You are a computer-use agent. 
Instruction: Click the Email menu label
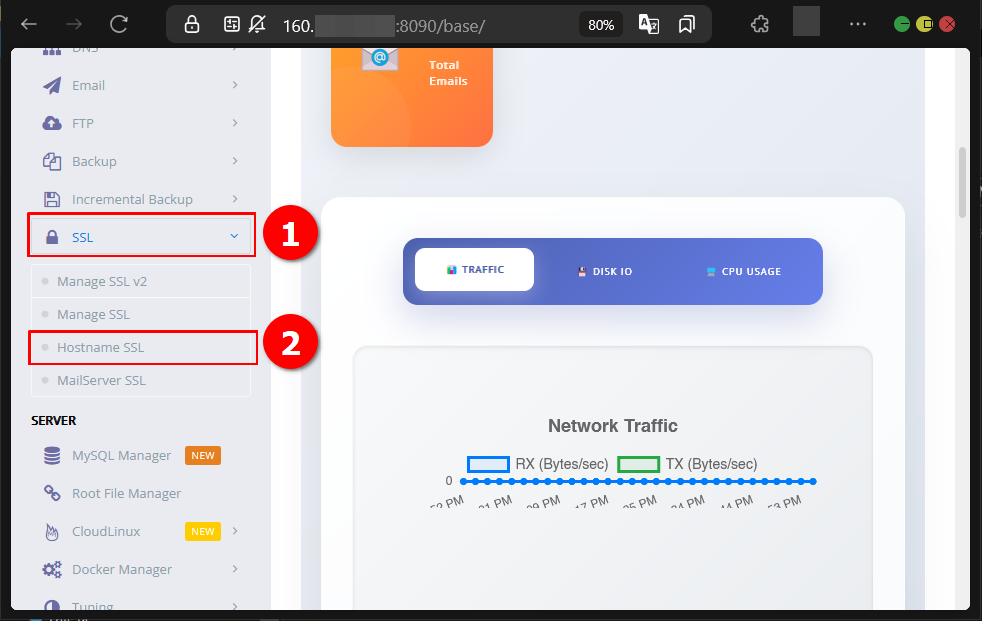click(88, 85)
